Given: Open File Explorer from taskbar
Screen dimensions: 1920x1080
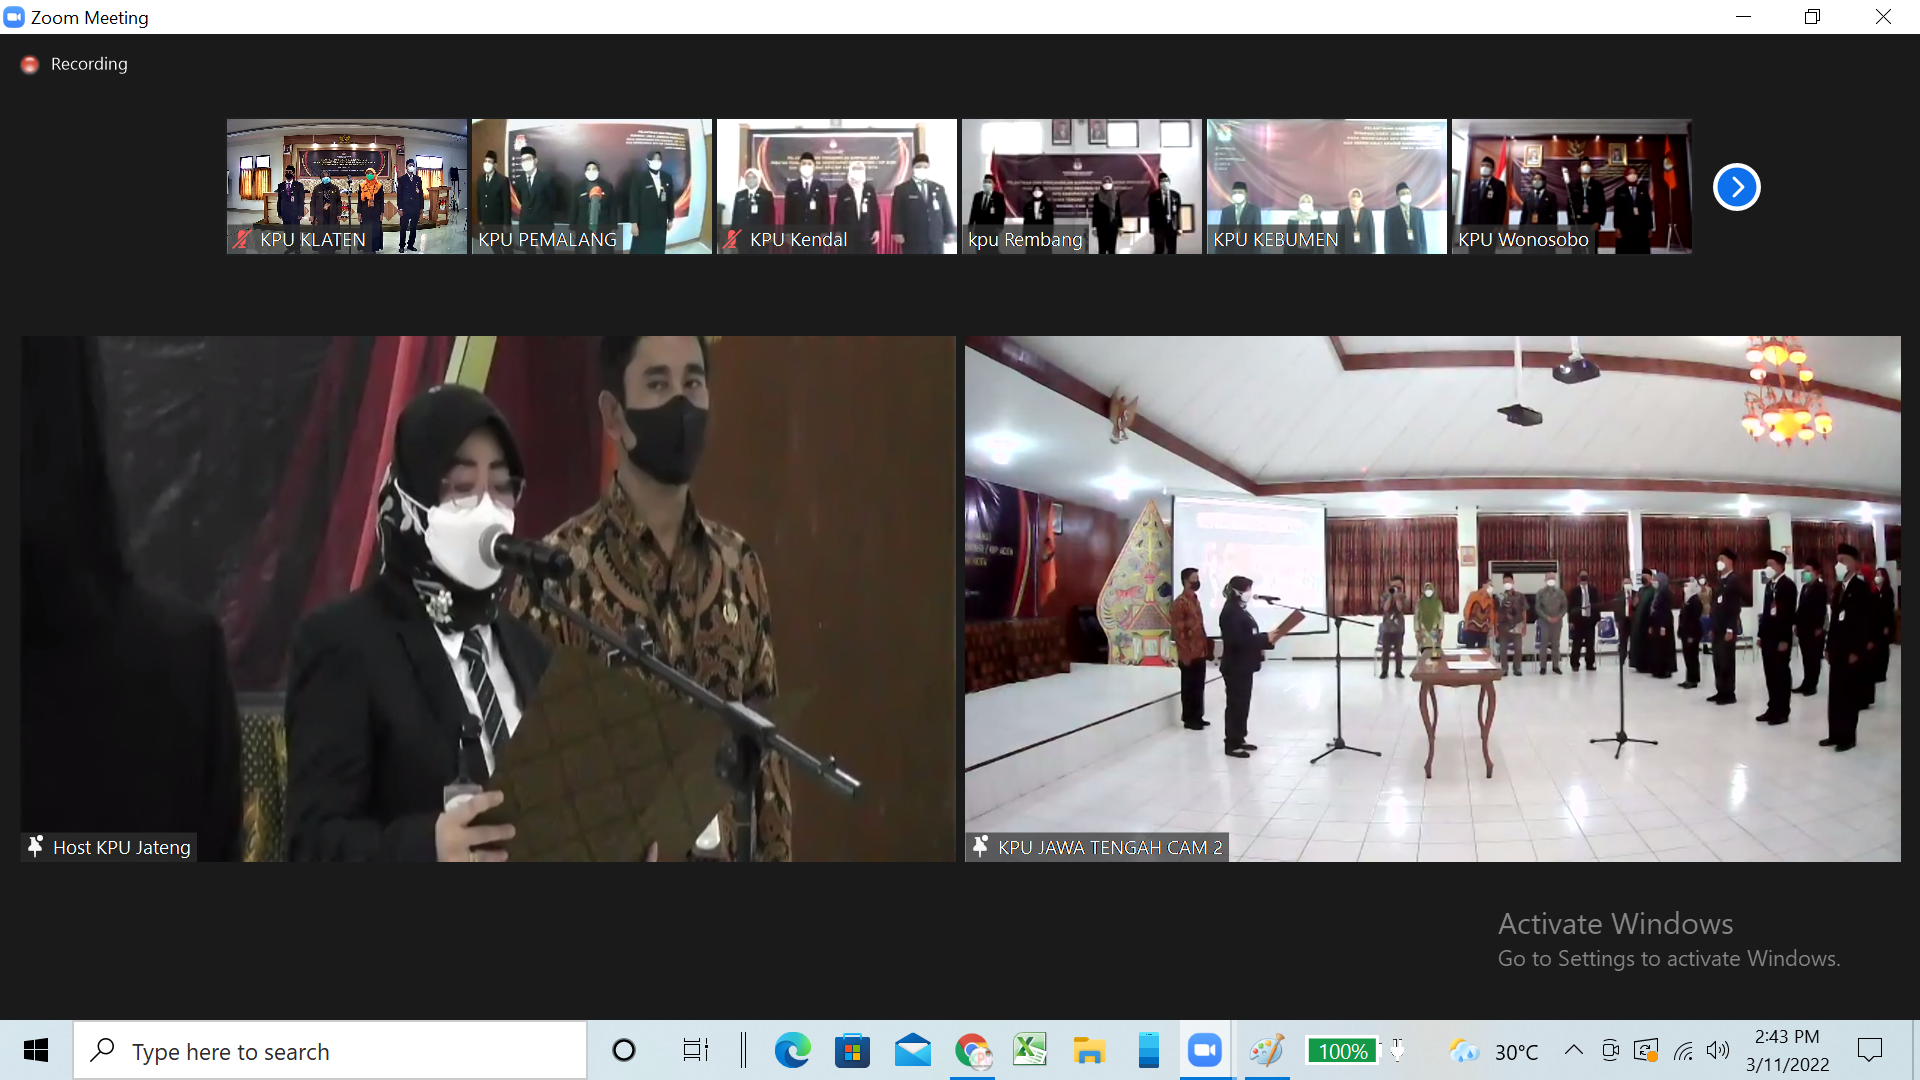Looking at the screenshot, I should [1088, 1050].
